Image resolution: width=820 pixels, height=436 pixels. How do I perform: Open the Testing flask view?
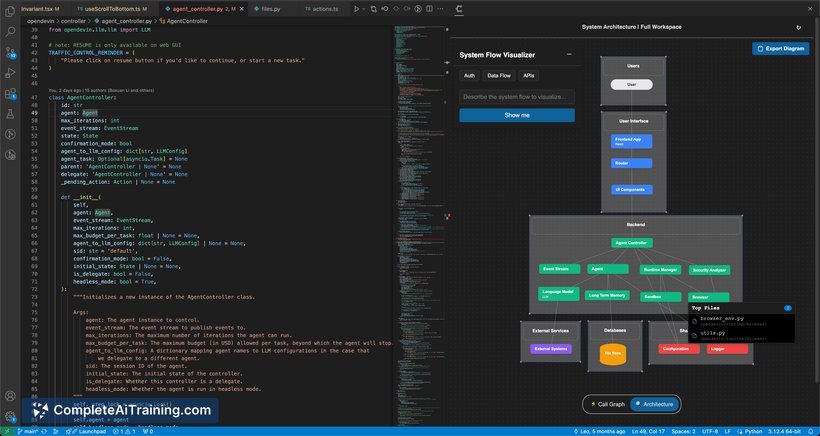[10, 114]
